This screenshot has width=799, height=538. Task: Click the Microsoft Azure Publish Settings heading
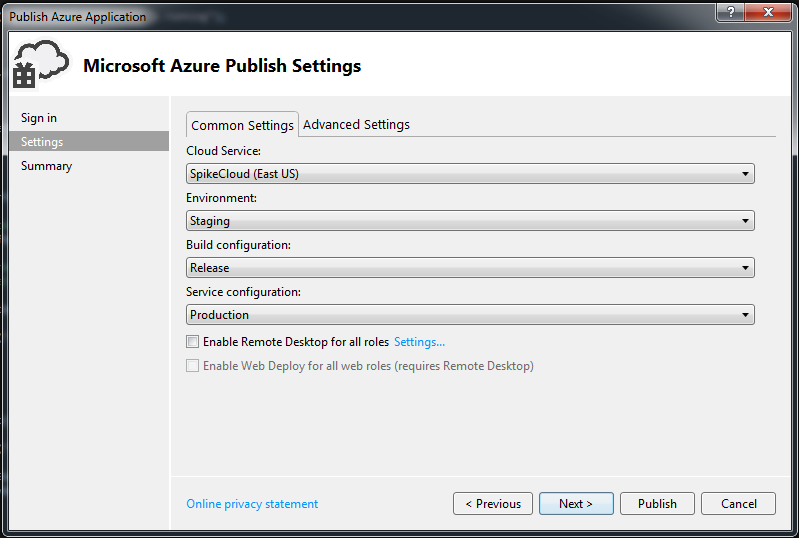pos(222,66)
